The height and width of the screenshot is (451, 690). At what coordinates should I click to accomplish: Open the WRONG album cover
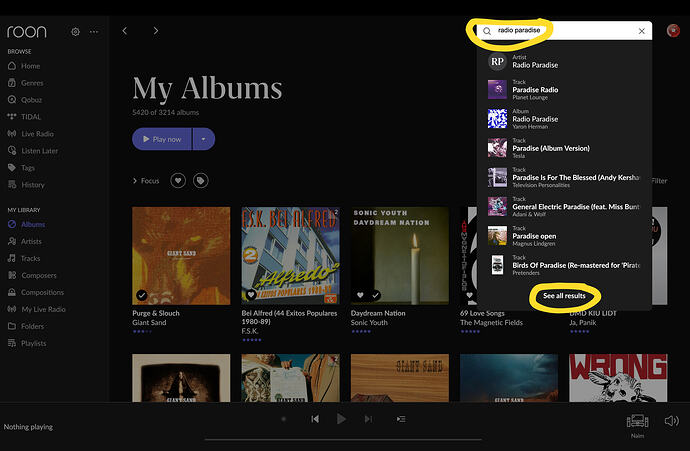pyautogui.click(x=618, y=378)
